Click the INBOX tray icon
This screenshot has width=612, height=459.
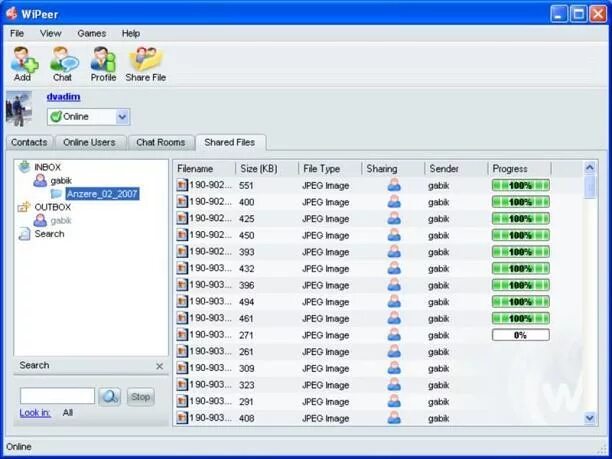pyautogui.click(x=25, y=167)
